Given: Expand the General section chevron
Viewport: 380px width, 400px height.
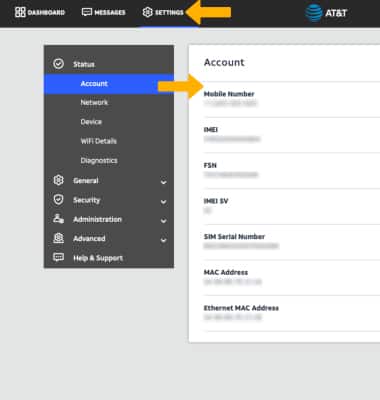Looking at the screenshot, I should click(163, 182).
